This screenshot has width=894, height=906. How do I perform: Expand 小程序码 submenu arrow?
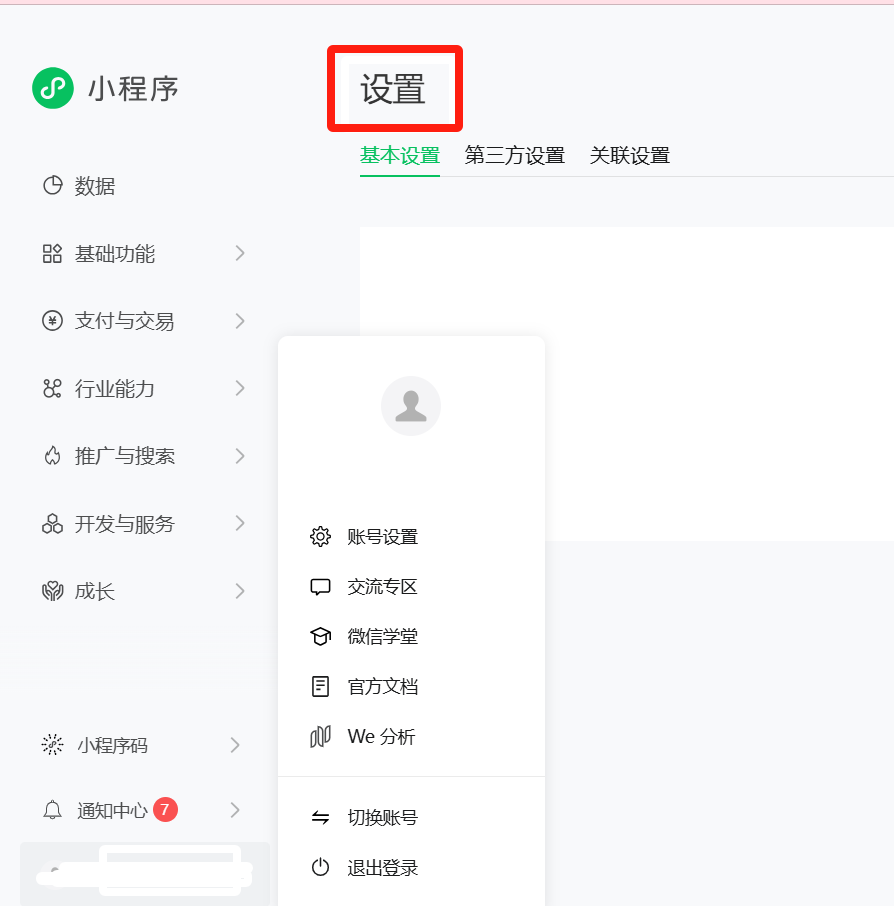[x=235, y=745]
